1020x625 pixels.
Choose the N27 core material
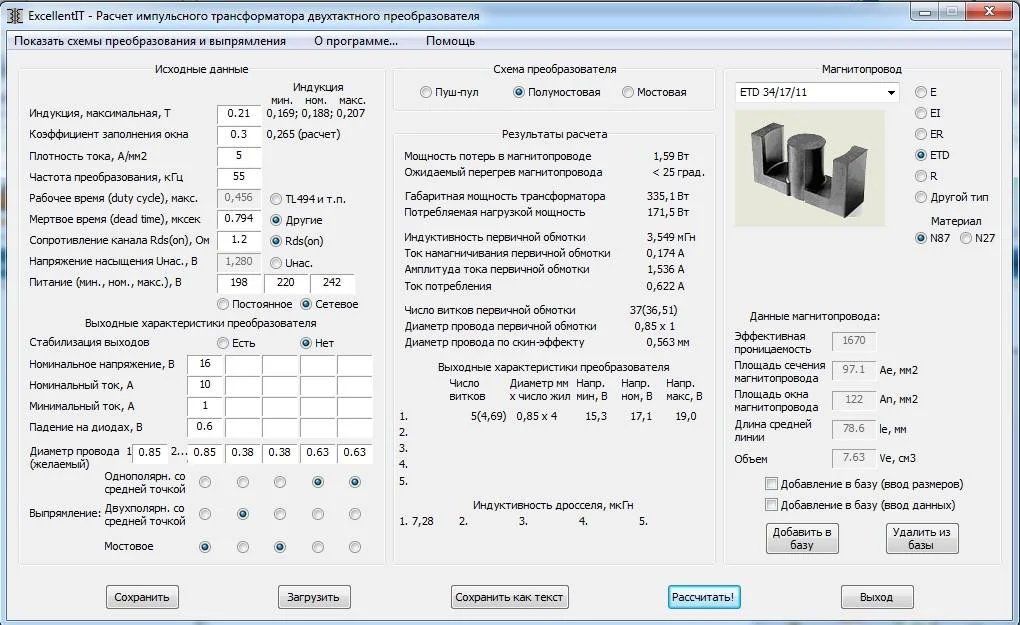point(966,238)
